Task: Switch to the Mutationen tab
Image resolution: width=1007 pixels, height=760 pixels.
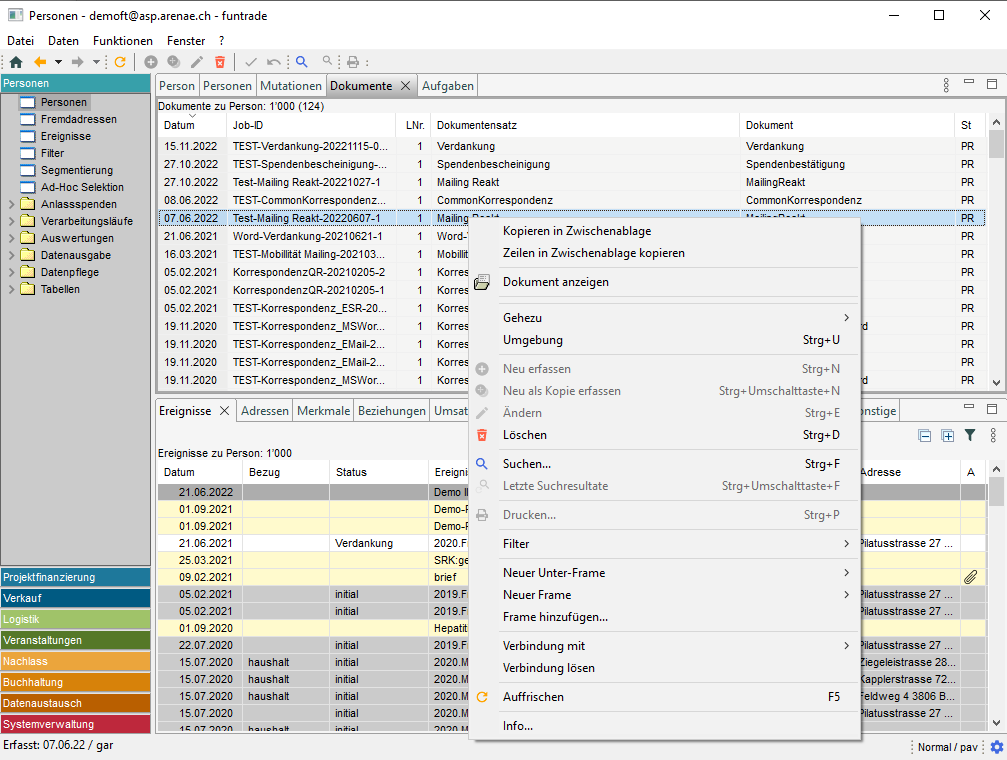Action: pos(291,86)
